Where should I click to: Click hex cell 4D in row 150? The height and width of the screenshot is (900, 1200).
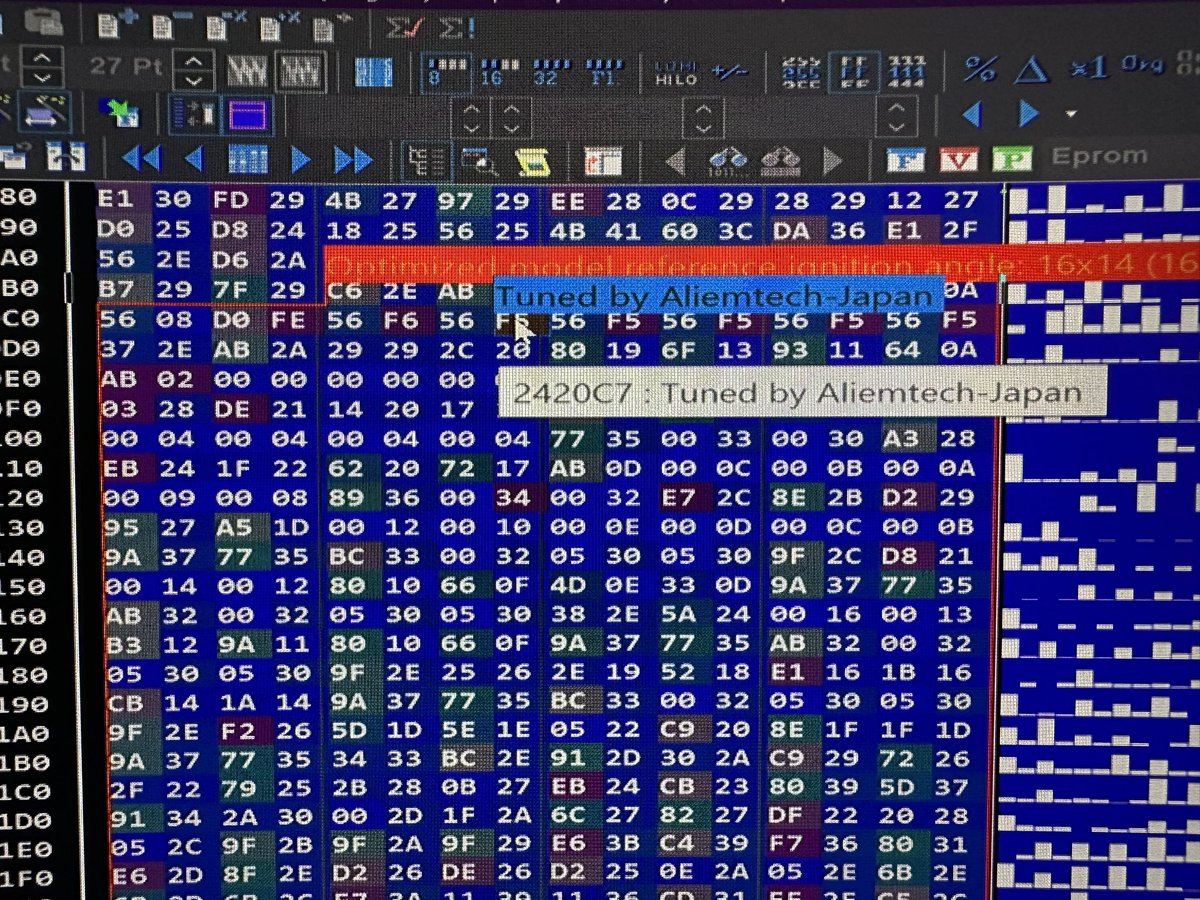[568, 587]
